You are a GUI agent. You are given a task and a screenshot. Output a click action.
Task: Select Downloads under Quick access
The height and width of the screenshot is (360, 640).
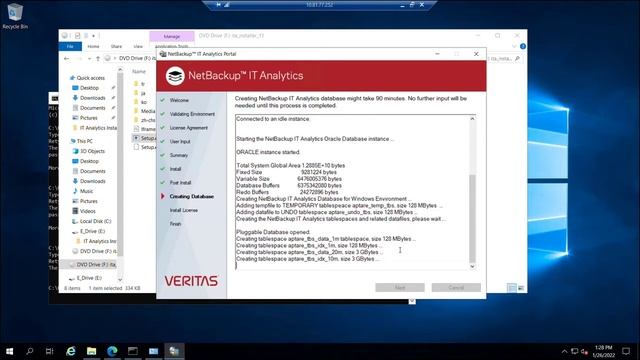tap(92, 98)
